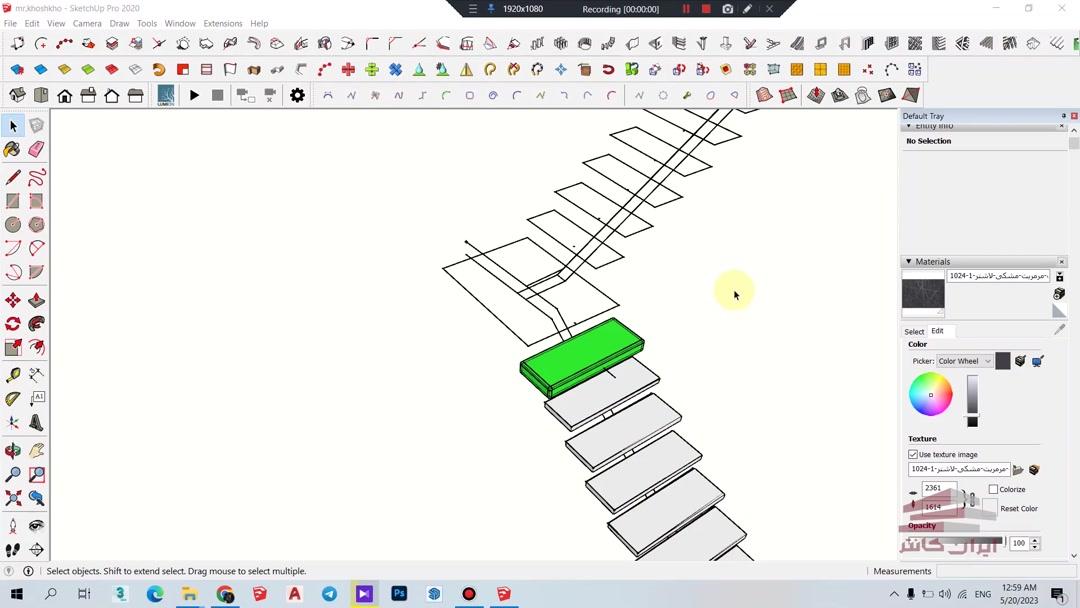The width and height of the screenshot is (1080, 608).
Task: Open Telegram from the taskbar
Action: click(329, 594)
